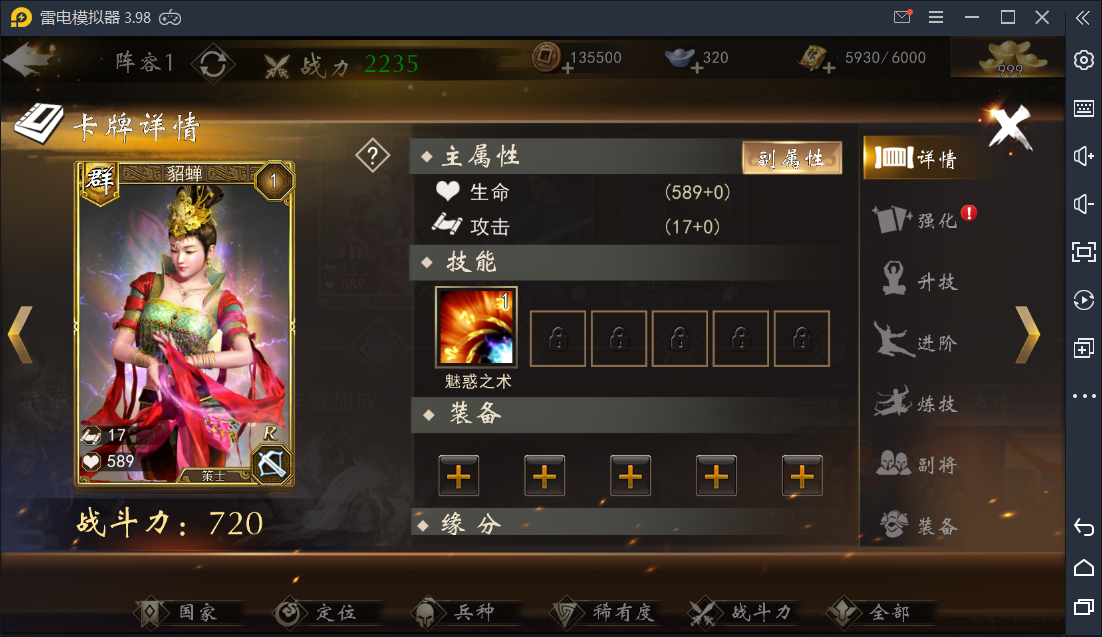Go to the next card arrow

click(x=1028, y=335)
